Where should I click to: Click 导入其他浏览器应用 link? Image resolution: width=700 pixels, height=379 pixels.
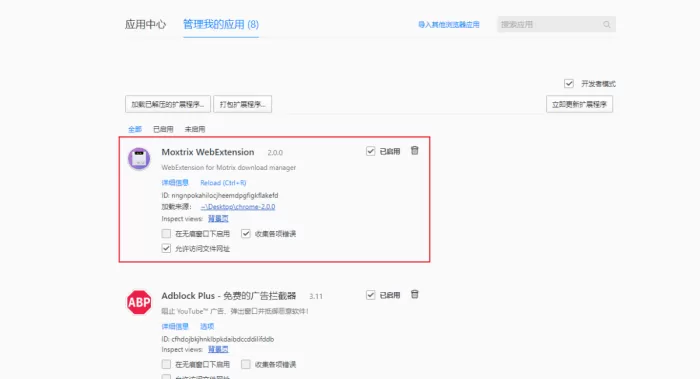click(x=449, y=25)
